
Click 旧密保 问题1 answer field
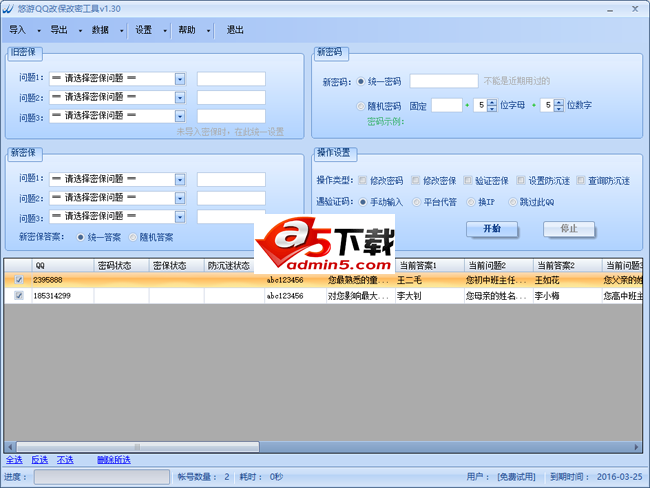point(231,79)
